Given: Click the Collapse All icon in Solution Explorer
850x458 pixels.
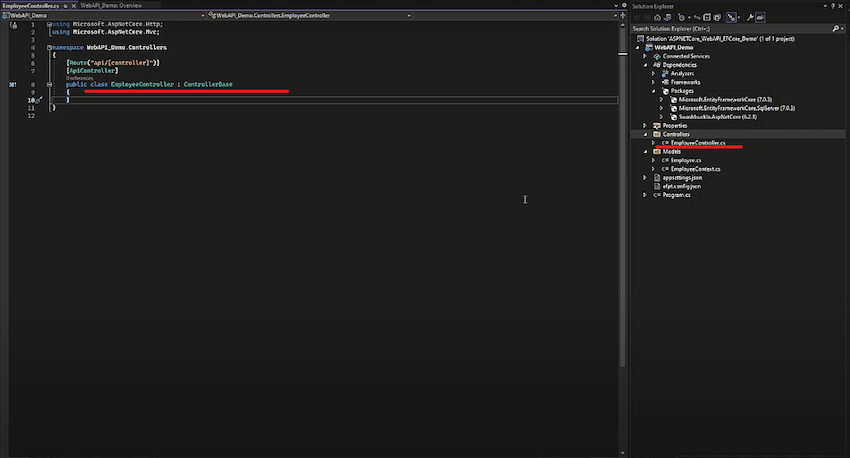Looking at the screenshot, I should click(707, 17).
